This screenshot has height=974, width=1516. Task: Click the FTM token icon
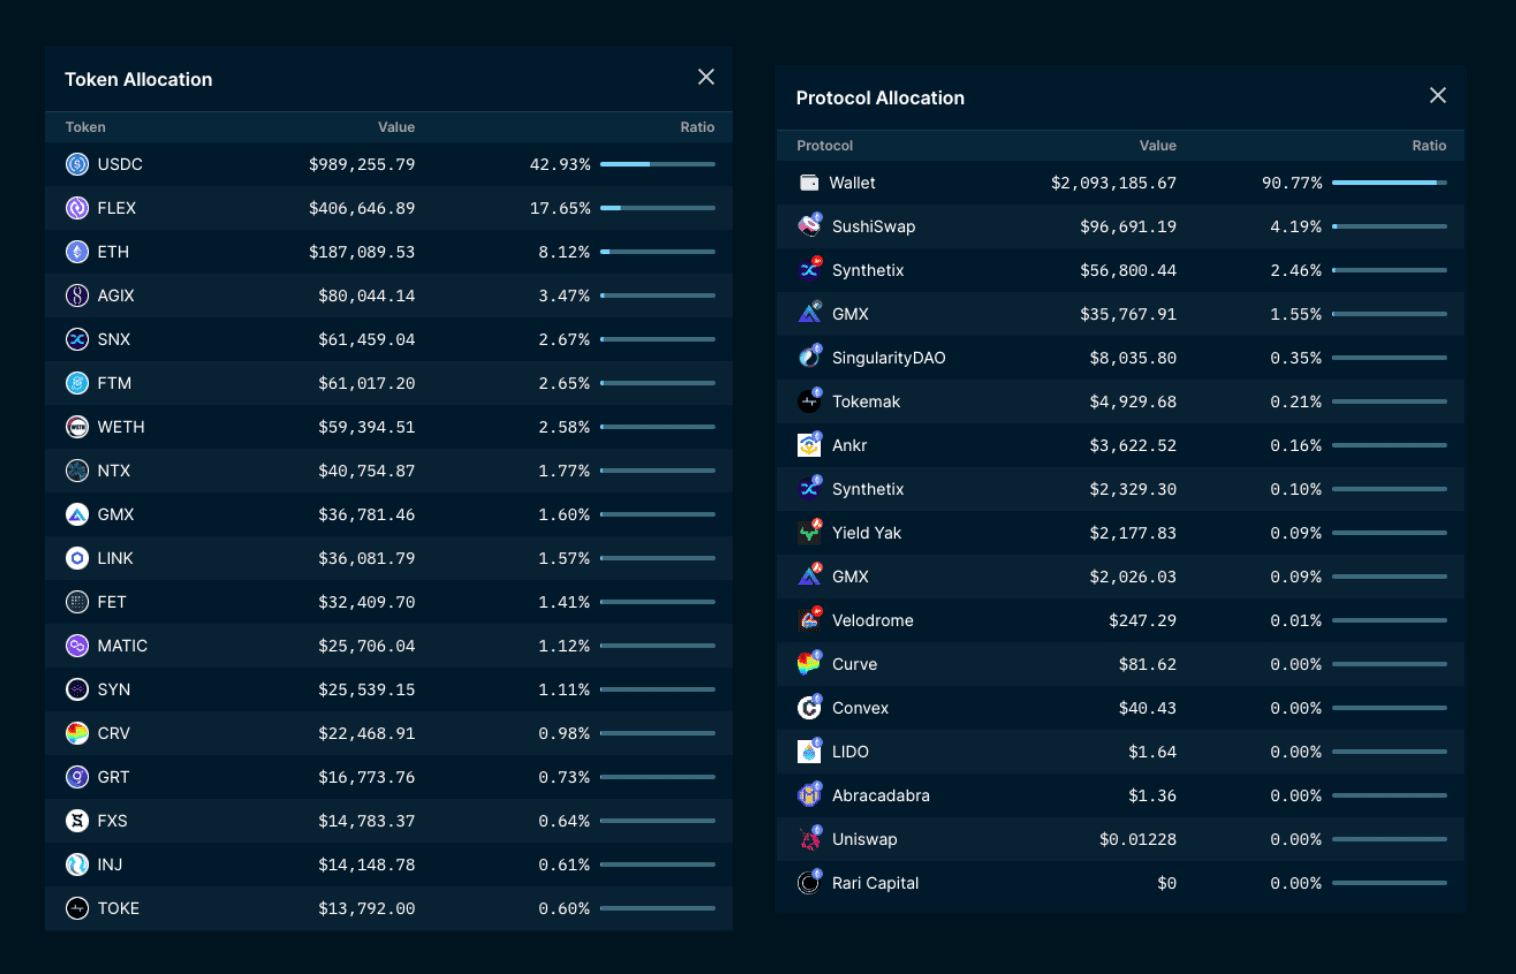[77, 383]
